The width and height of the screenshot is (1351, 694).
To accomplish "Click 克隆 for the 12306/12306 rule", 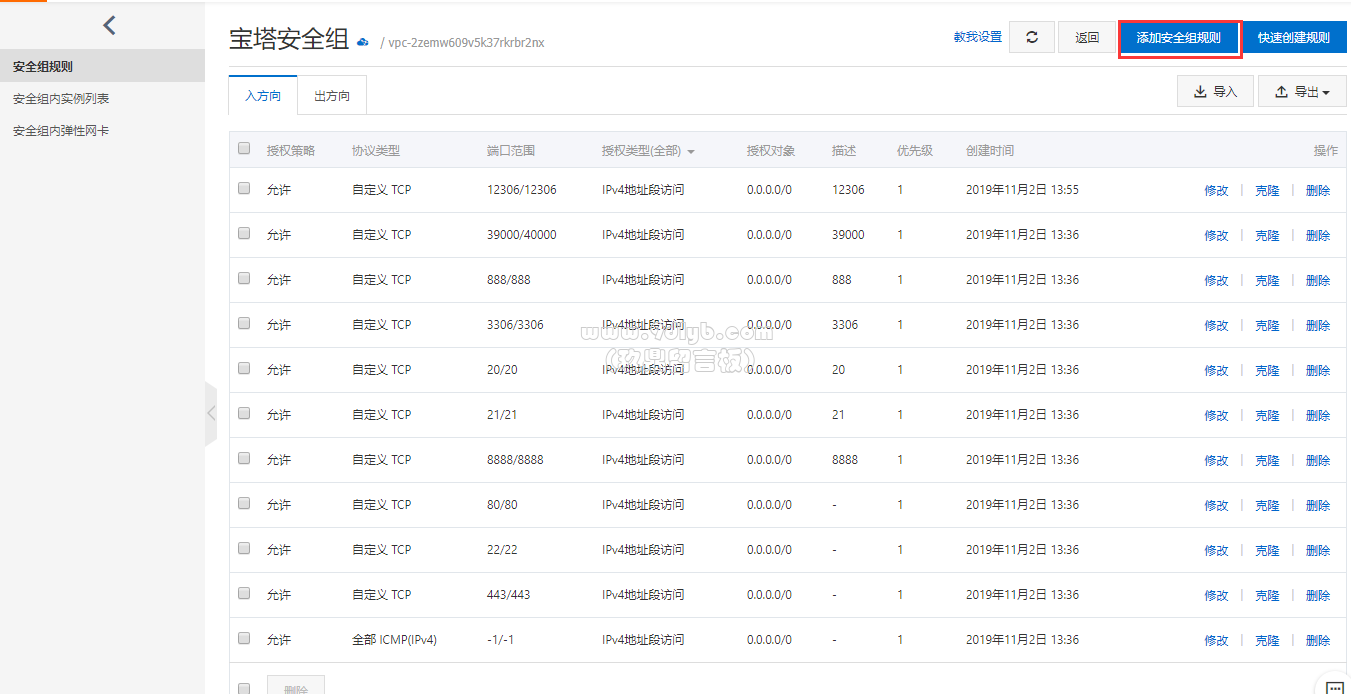I will [x=1267, y=190].
